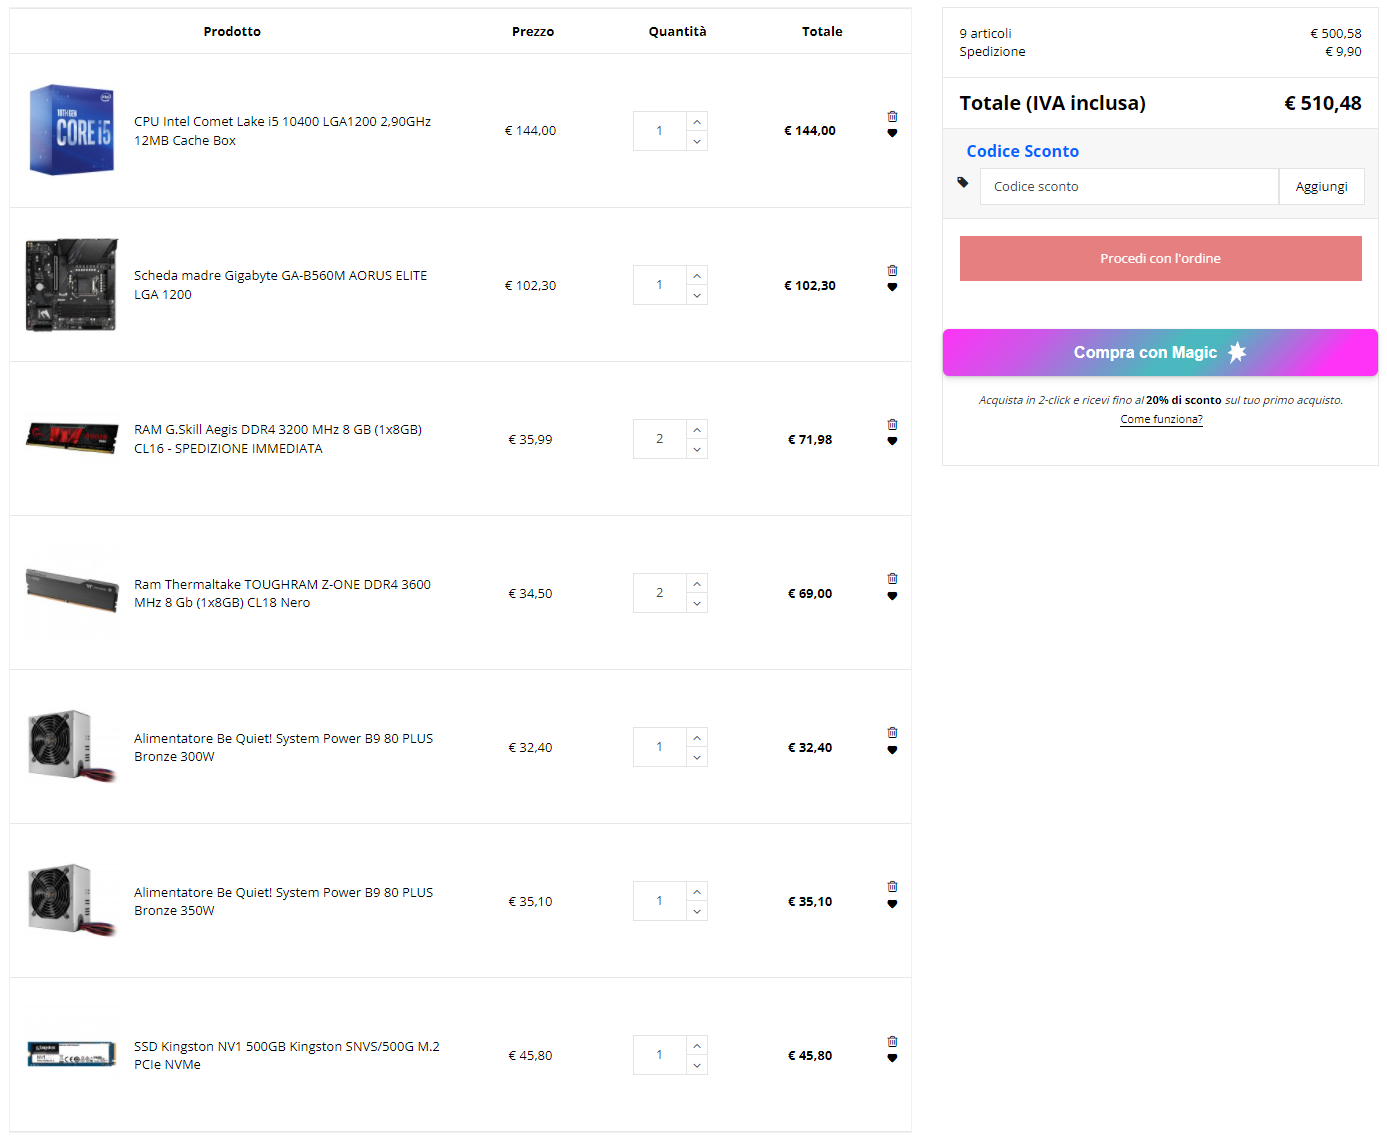Decrease quantity of G.Skill Aegis RAM
Screen dimensions: 1387x1140
697,449
